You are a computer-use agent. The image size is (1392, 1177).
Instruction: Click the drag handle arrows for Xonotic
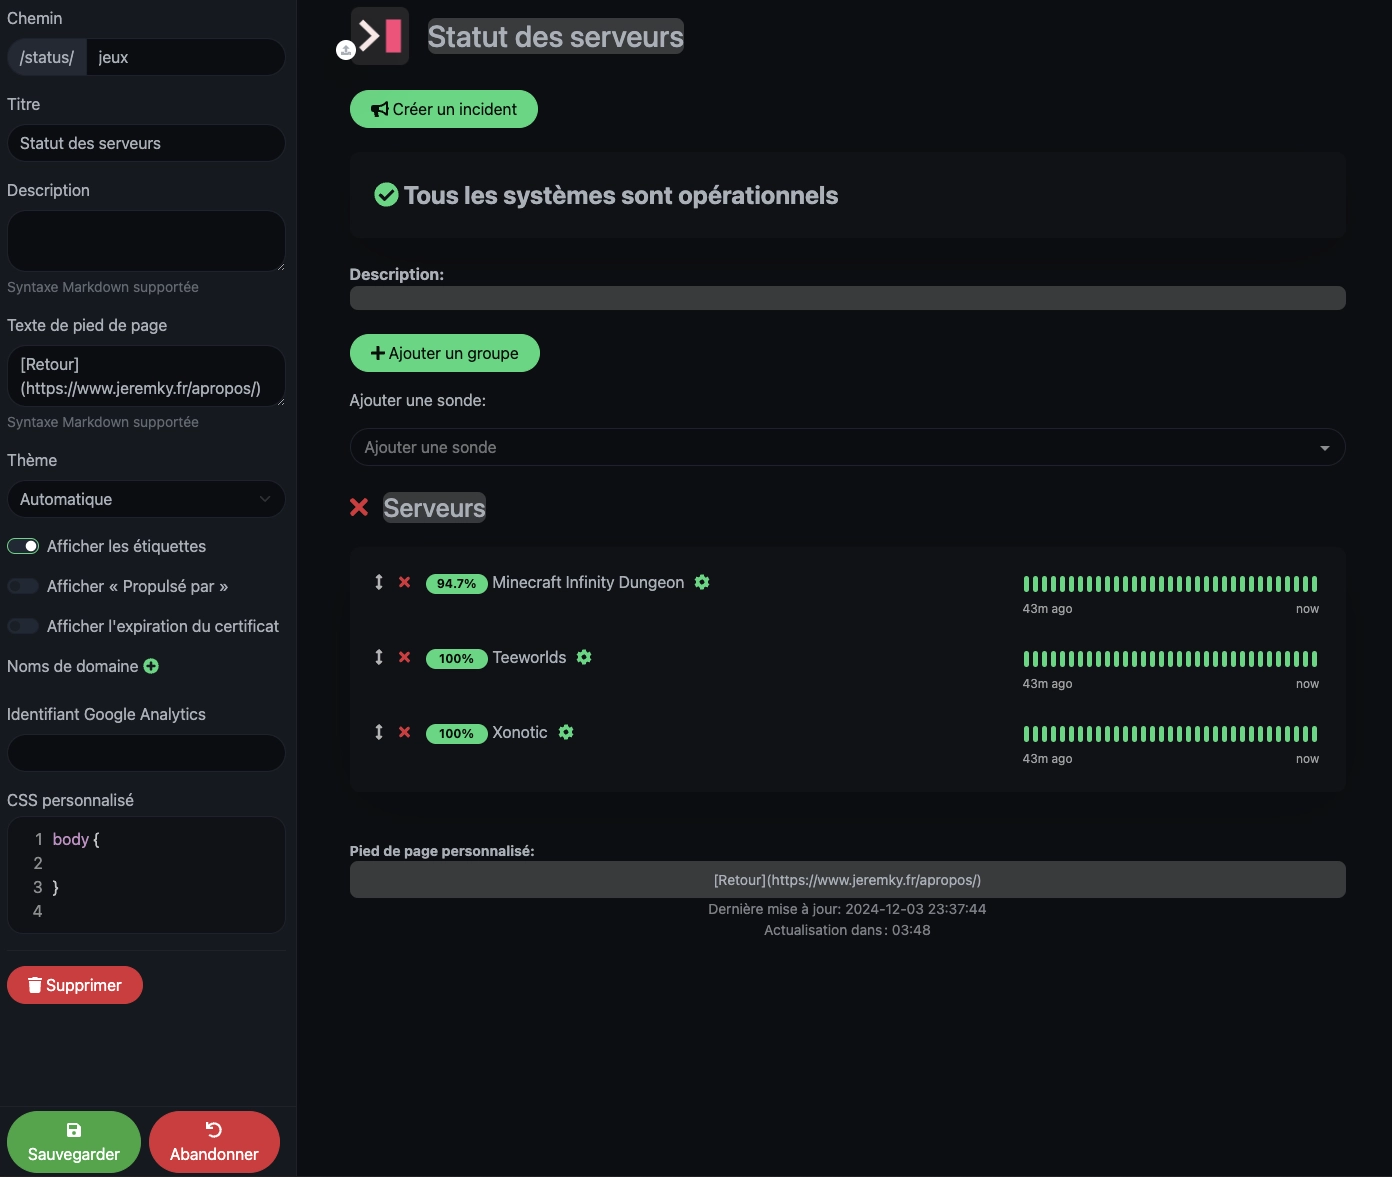coord(379,732)
